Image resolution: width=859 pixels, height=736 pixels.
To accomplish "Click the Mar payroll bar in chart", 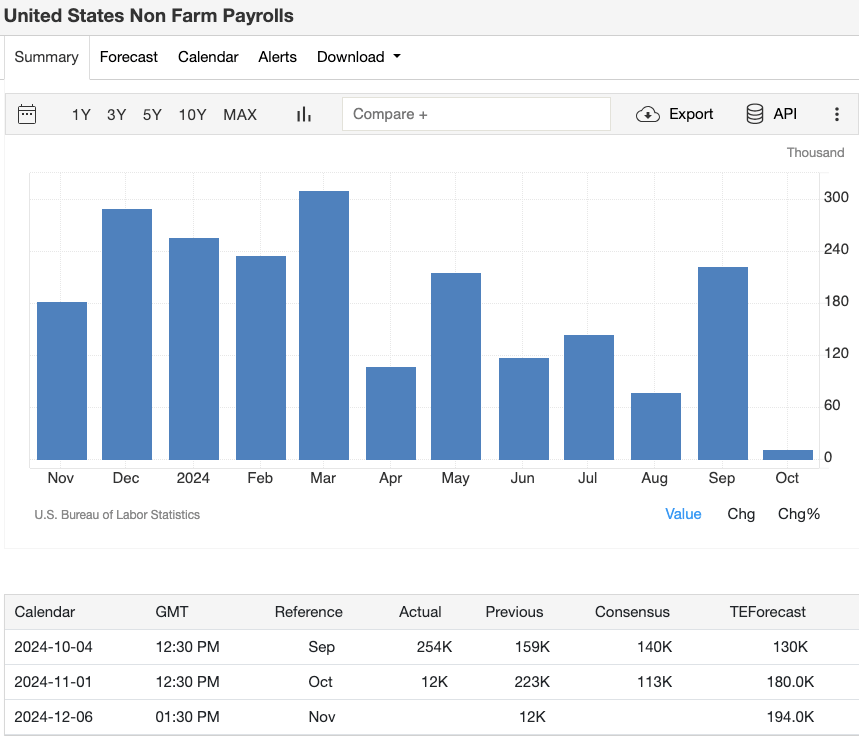I will [322, 320].
